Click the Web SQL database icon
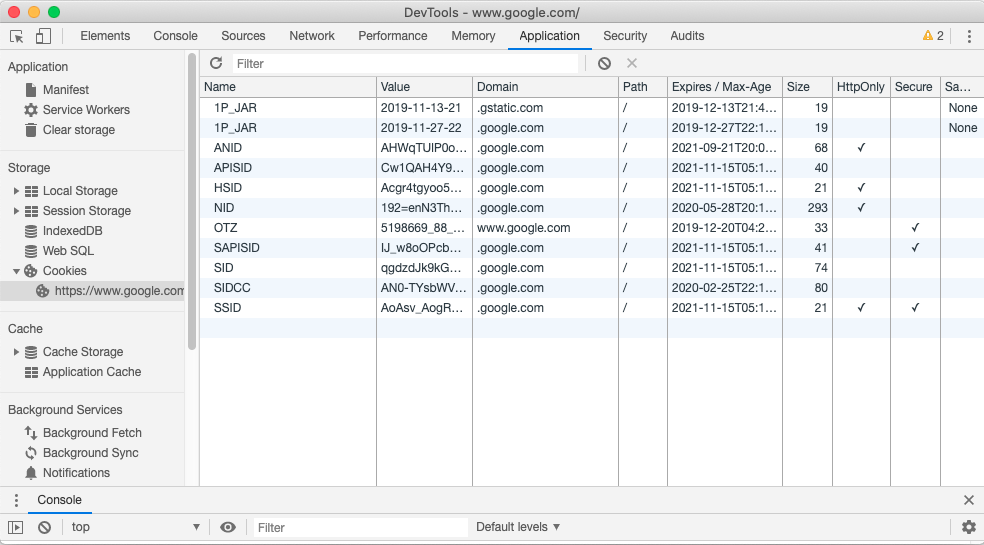Screen dimensions: 984x545 click(x=31, y=251)
